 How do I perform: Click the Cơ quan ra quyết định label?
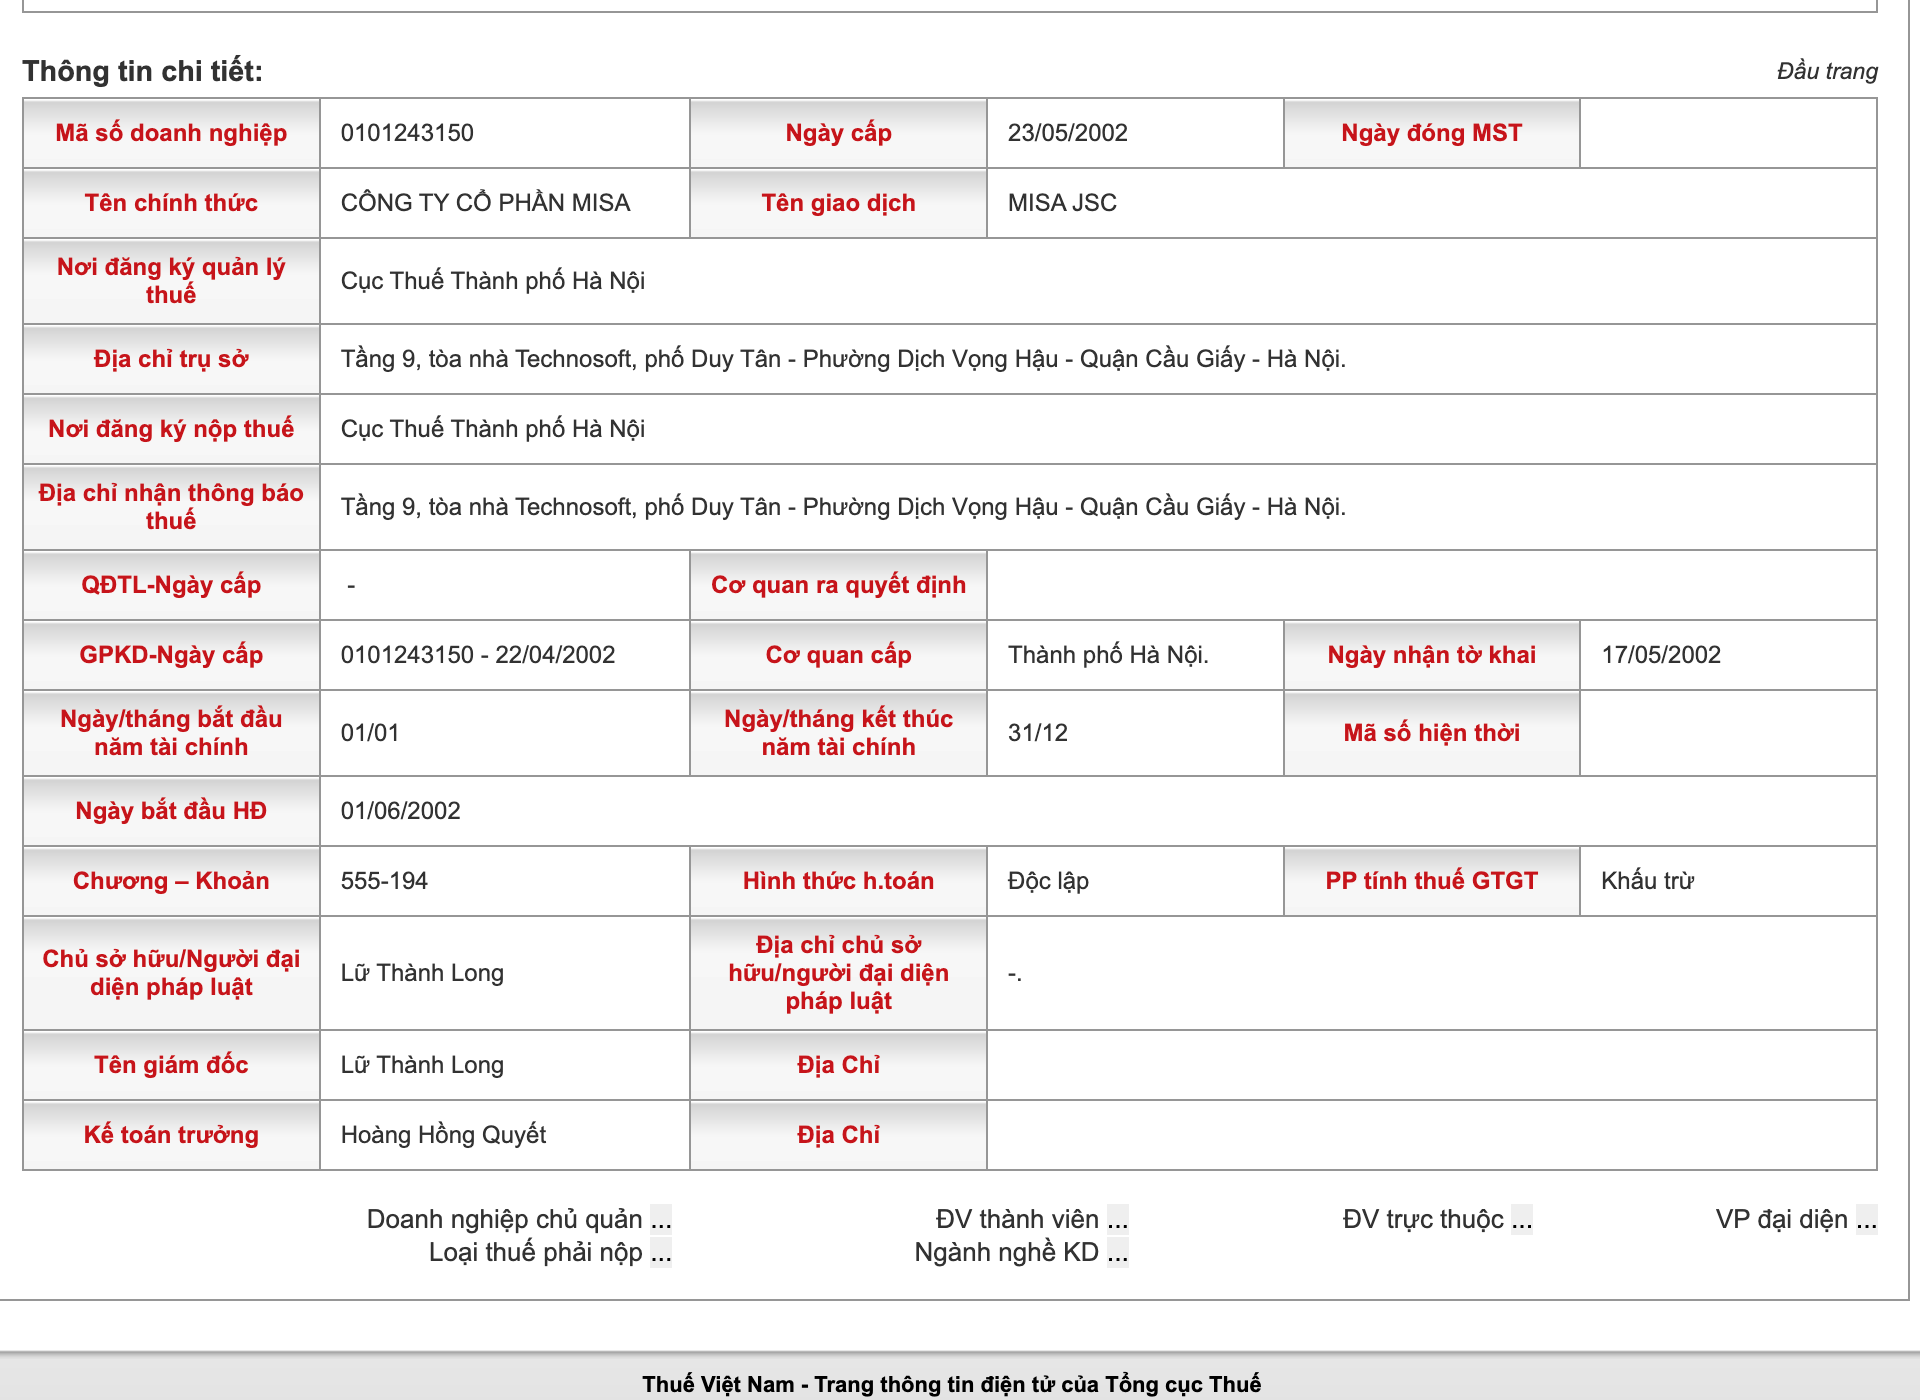[838, 585]
